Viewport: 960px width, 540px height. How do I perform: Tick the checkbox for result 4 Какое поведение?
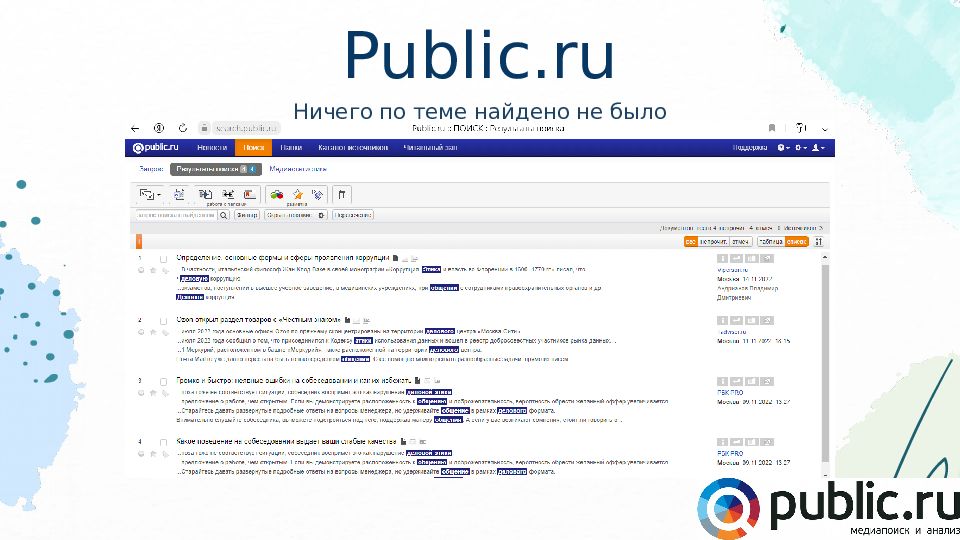tap(163, 442)
